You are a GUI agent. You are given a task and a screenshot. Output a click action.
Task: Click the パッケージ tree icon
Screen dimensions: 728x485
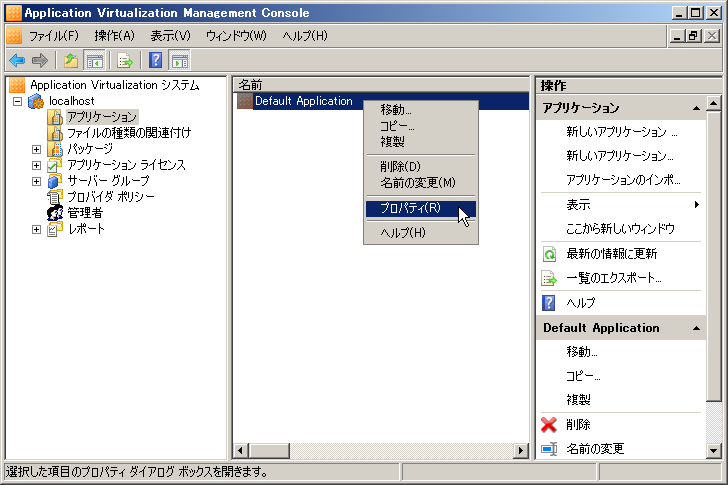point(55,149)
